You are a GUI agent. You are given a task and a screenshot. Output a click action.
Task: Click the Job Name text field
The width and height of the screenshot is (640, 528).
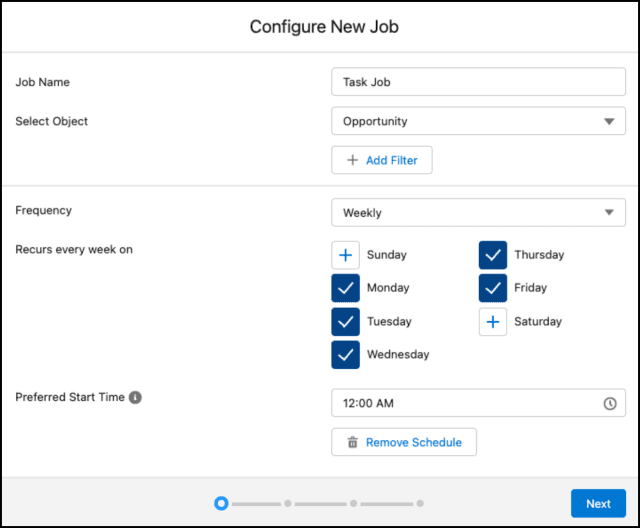click(x=477, y=82)
